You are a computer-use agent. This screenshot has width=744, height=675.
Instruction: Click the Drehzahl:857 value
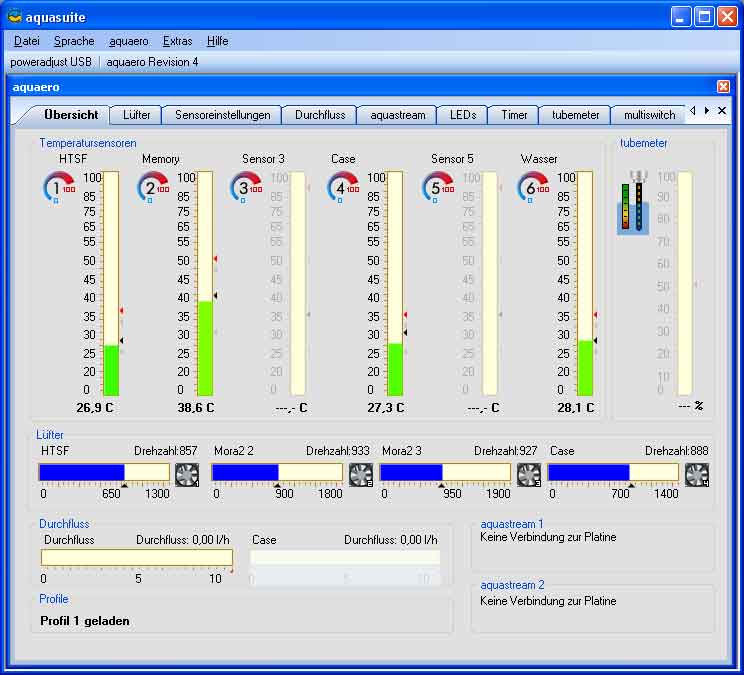pyautogui.click(x=166, y=451)
